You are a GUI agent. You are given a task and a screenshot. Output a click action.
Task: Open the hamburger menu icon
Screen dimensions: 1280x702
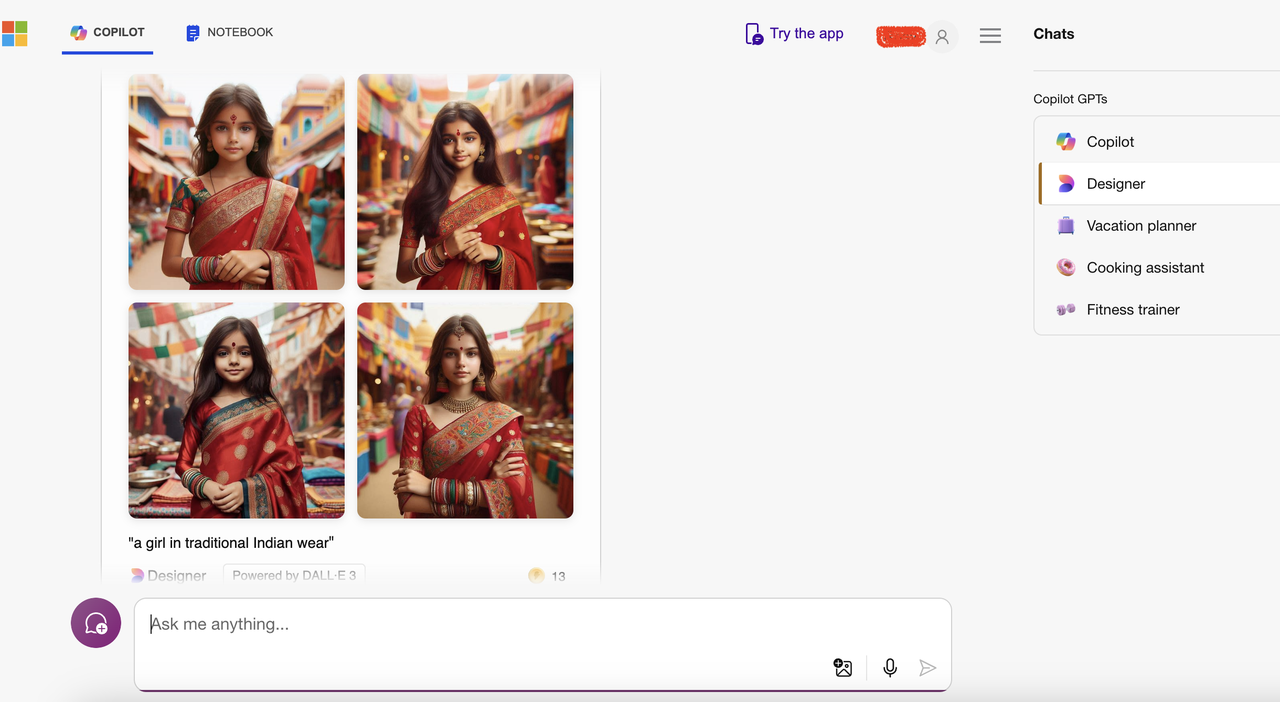(990, 36)
